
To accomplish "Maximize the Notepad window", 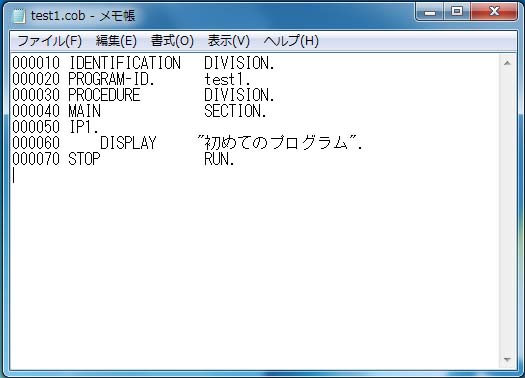I will point(457,12).
